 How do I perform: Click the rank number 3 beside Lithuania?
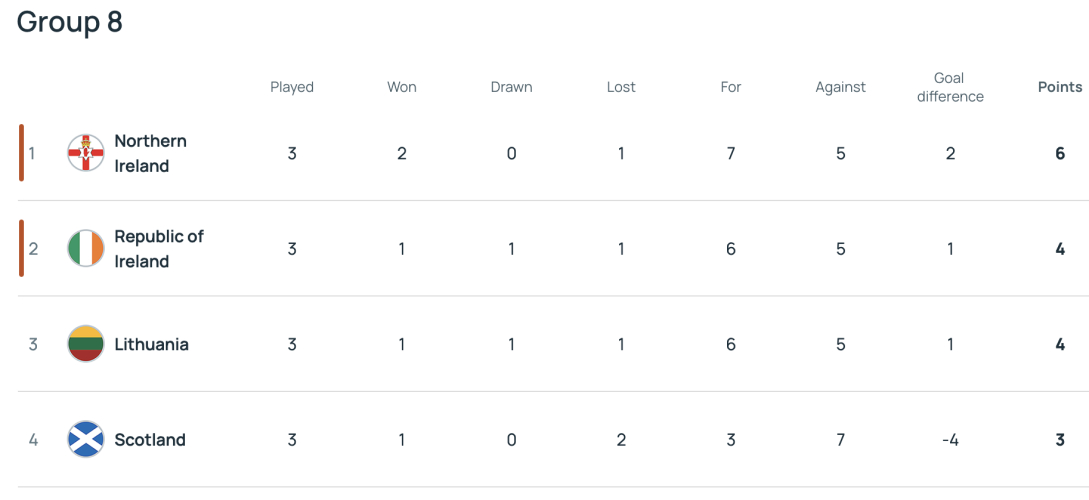pyautogui.click(x=33, y=344)
